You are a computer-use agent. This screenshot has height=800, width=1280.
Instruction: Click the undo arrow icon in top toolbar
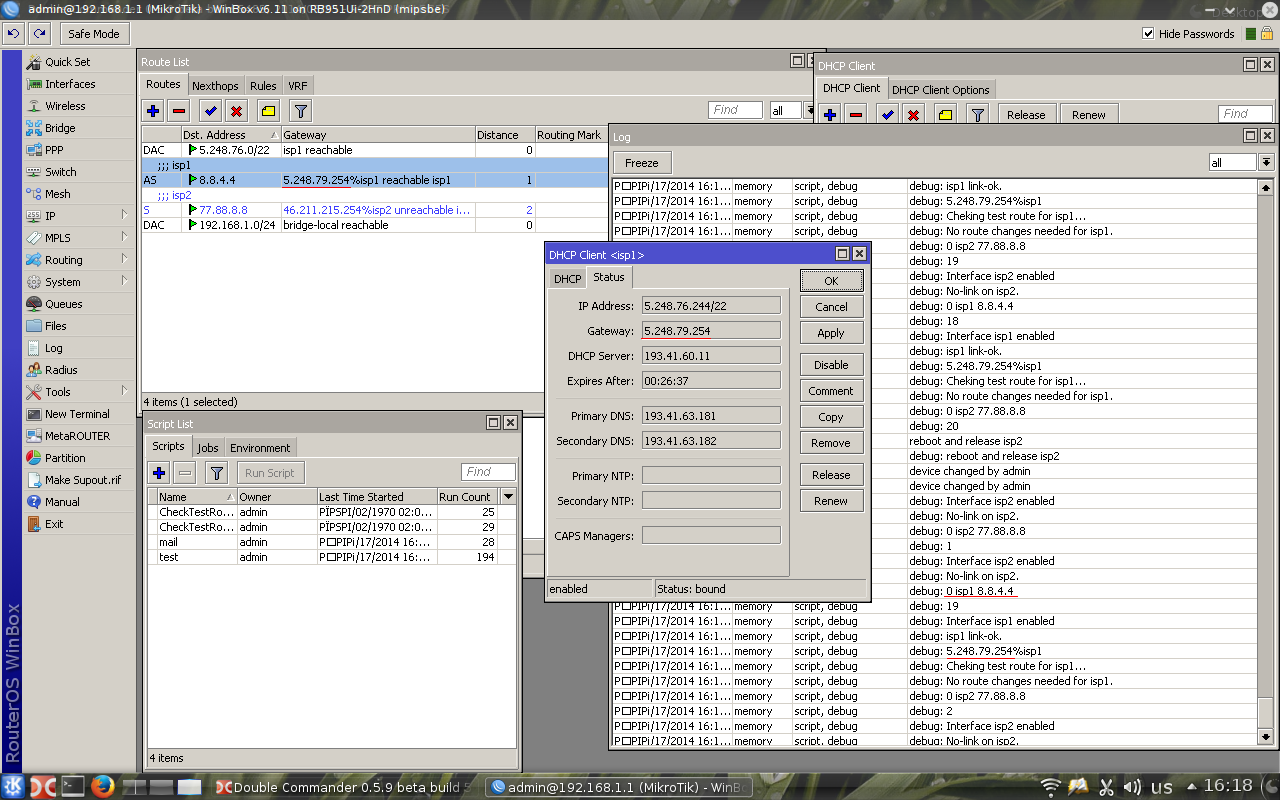(13, 33)
